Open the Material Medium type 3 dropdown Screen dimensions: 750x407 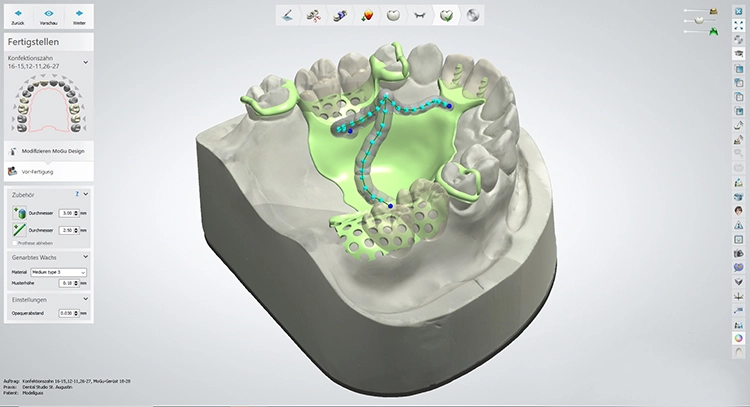59,272
